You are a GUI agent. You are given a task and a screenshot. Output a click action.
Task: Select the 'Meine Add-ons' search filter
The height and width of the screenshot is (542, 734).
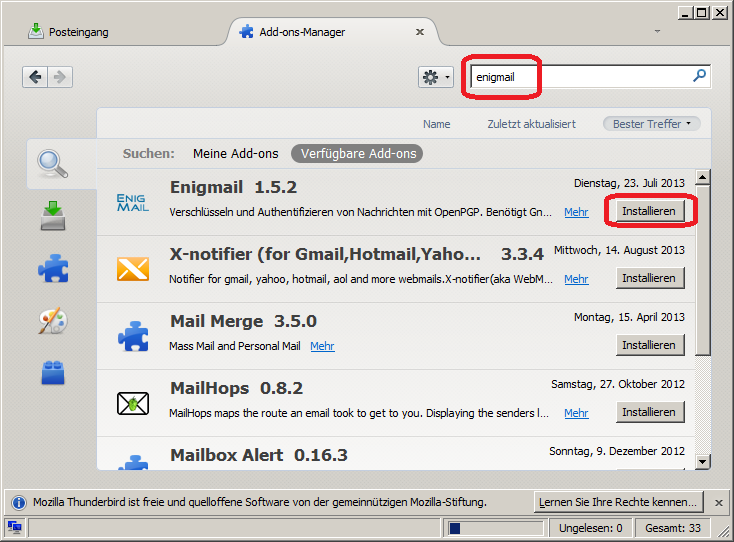click(235, 154)
